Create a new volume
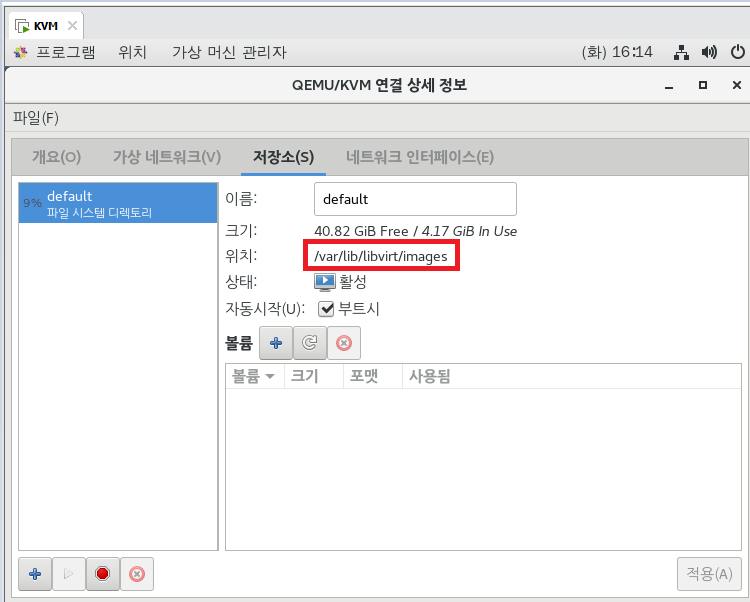750x602 pixels. point(276,343)
